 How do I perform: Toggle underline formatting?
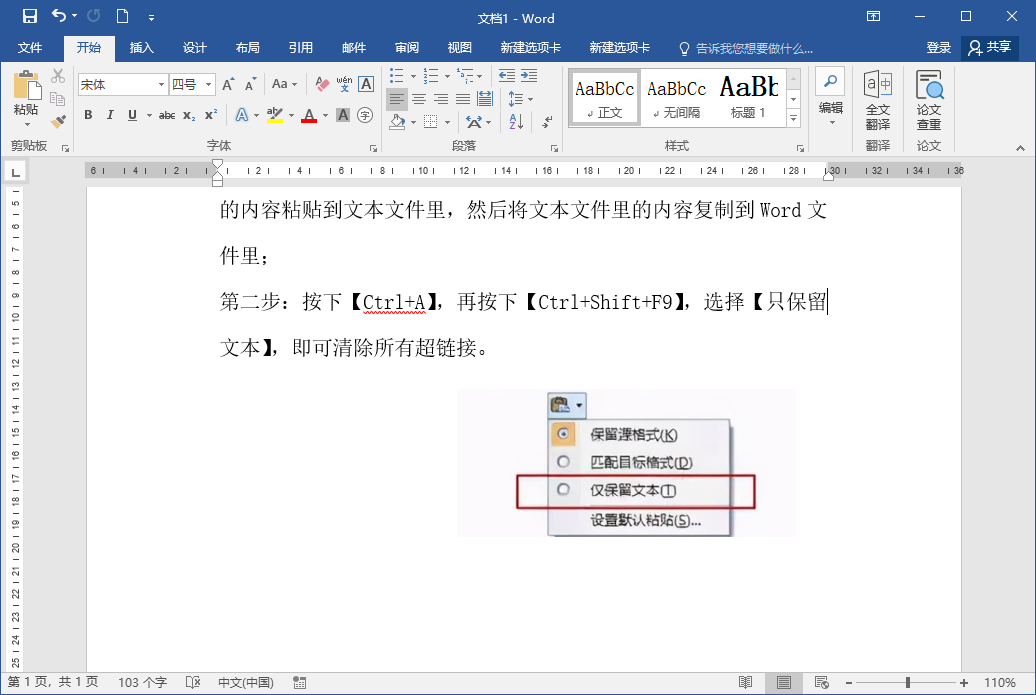click(132, 115)
